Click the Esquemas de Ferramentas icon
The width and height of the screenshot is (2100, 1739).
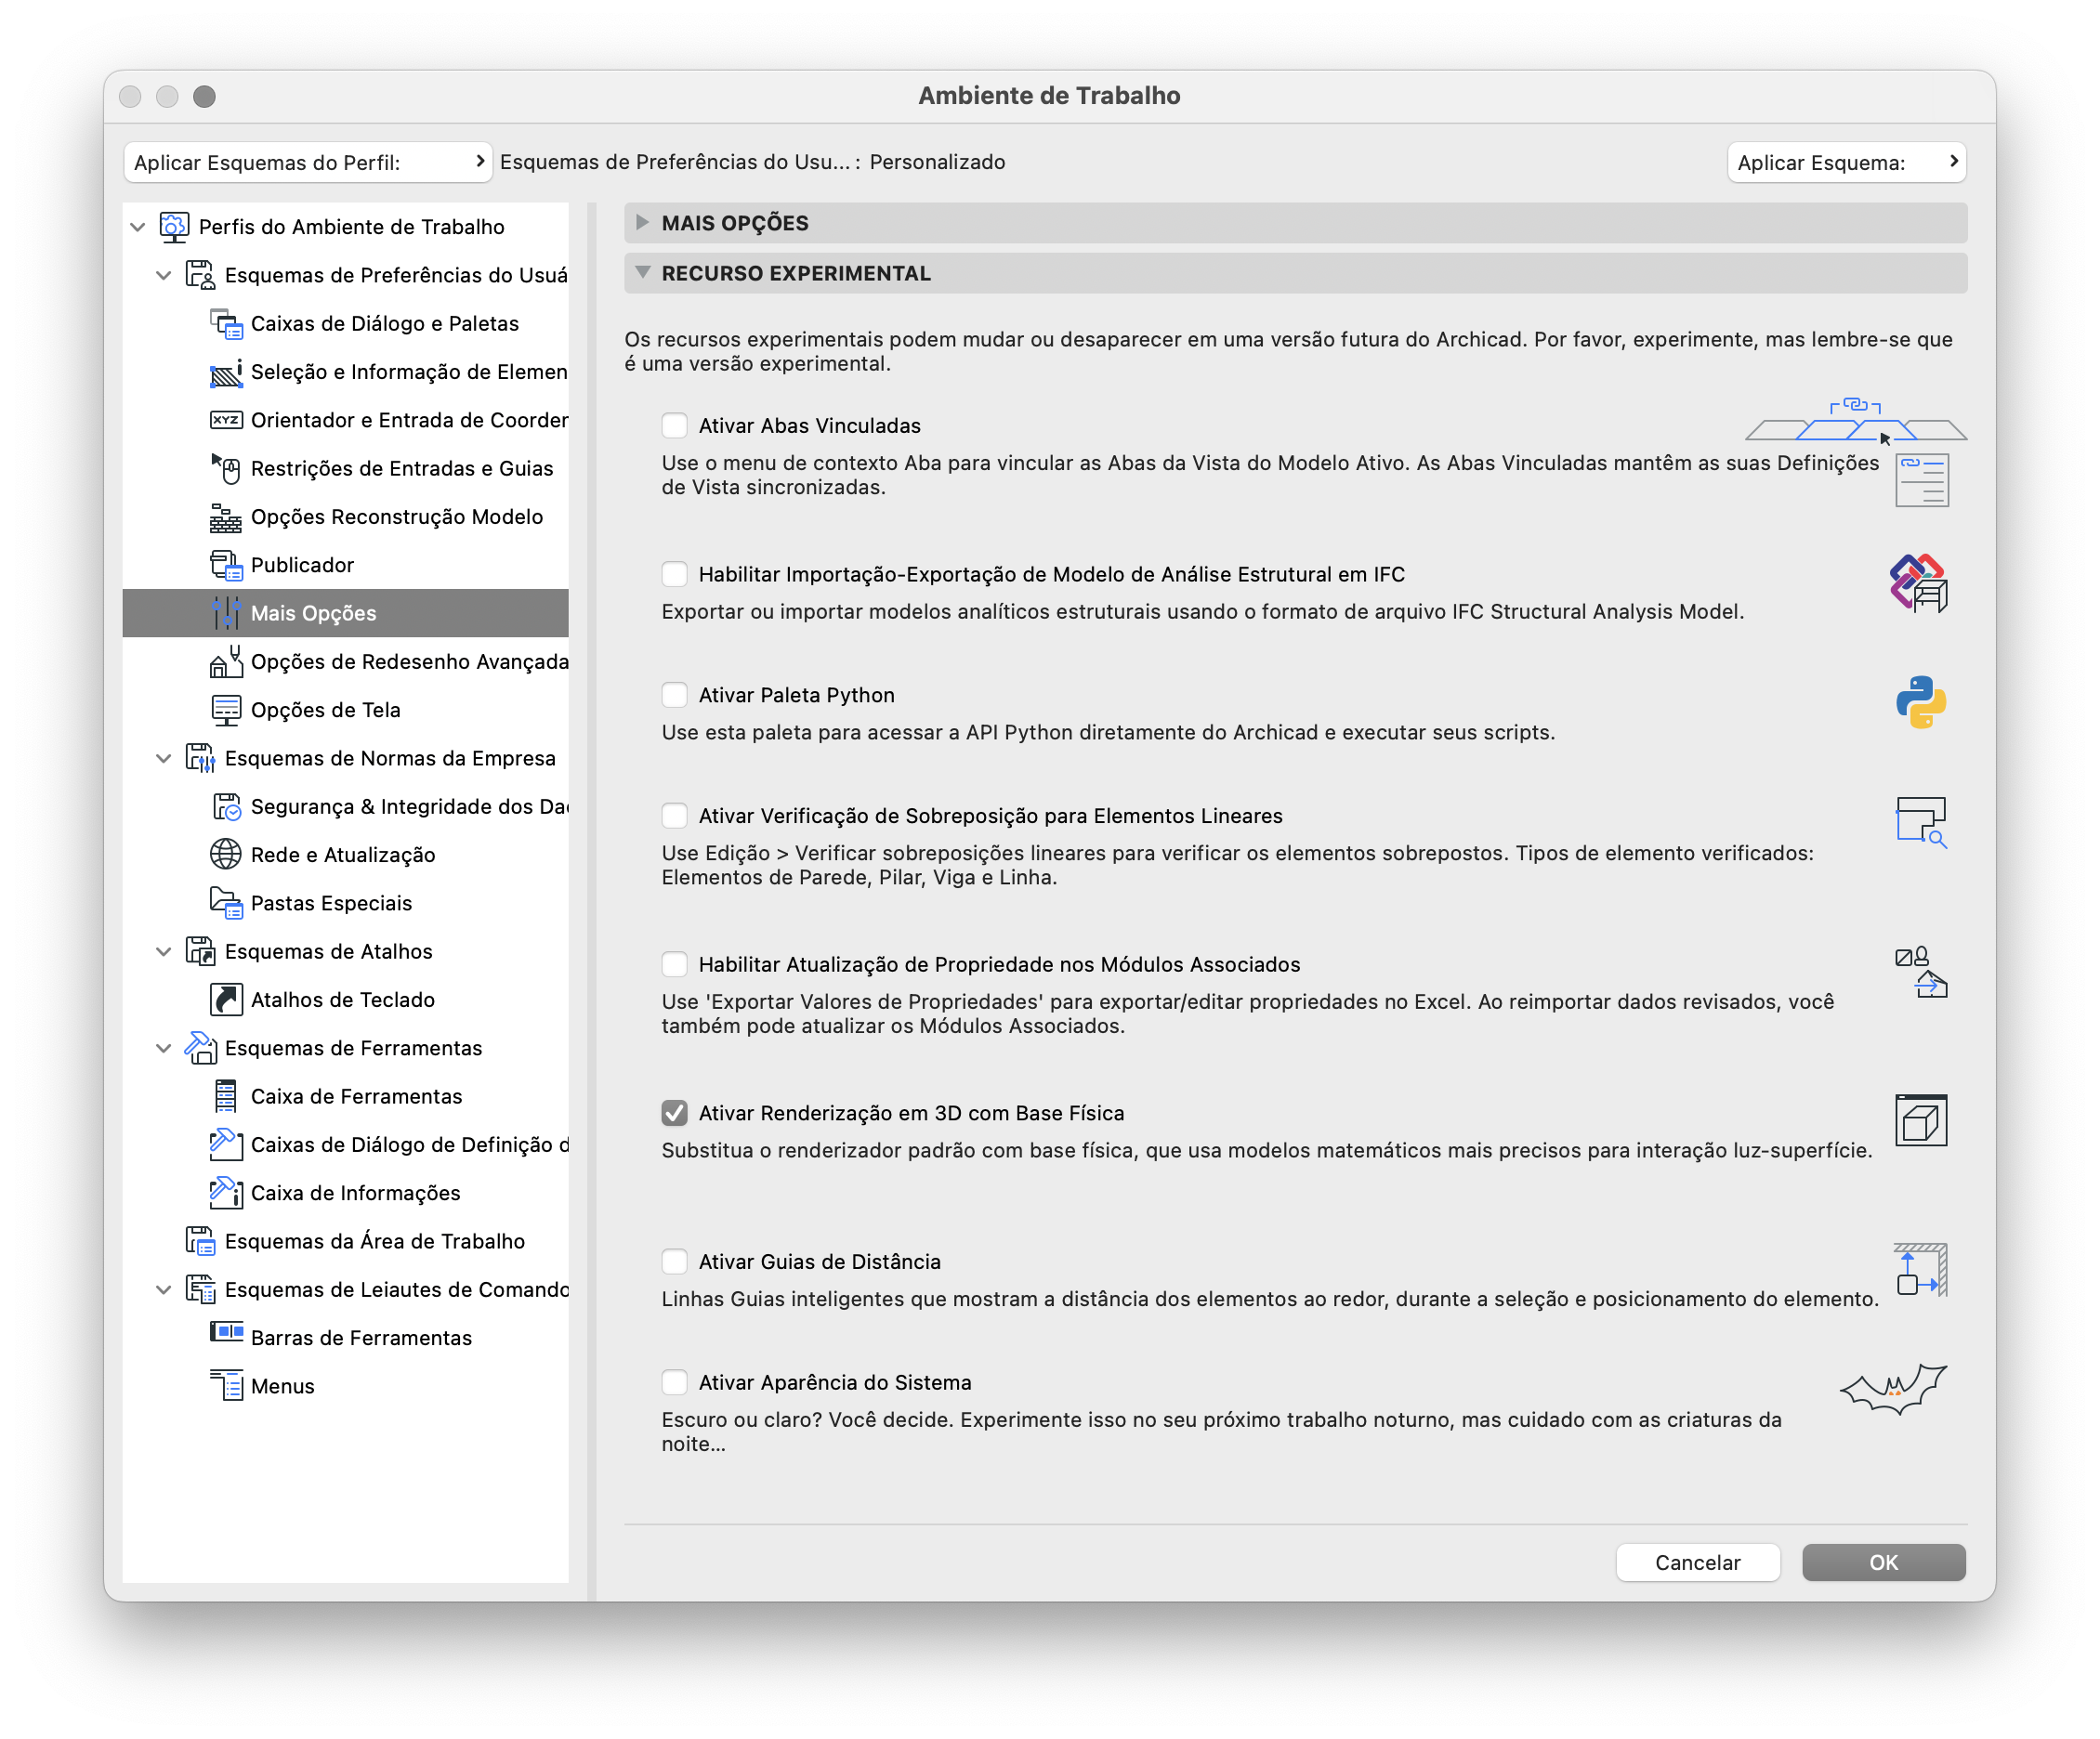tap(200, 1048)
